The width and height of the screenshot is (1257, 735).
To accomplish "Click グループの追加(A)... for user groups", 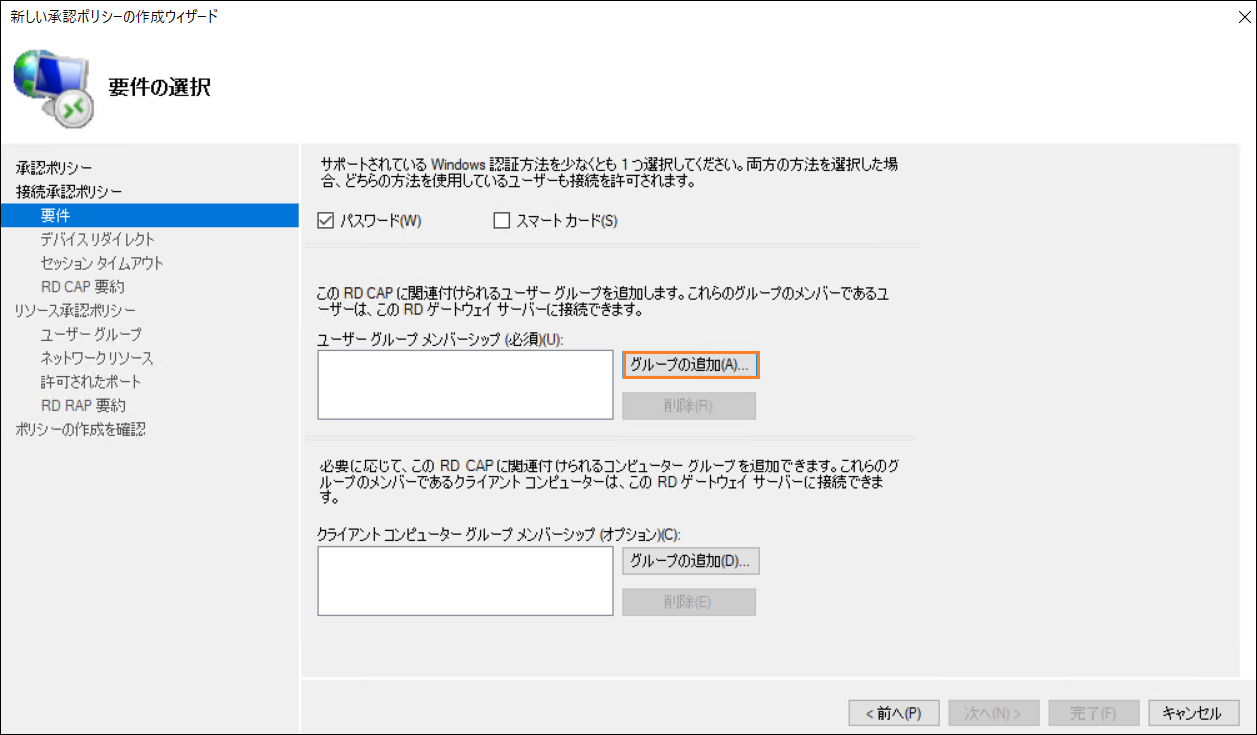I will click(x=690, y=365).
